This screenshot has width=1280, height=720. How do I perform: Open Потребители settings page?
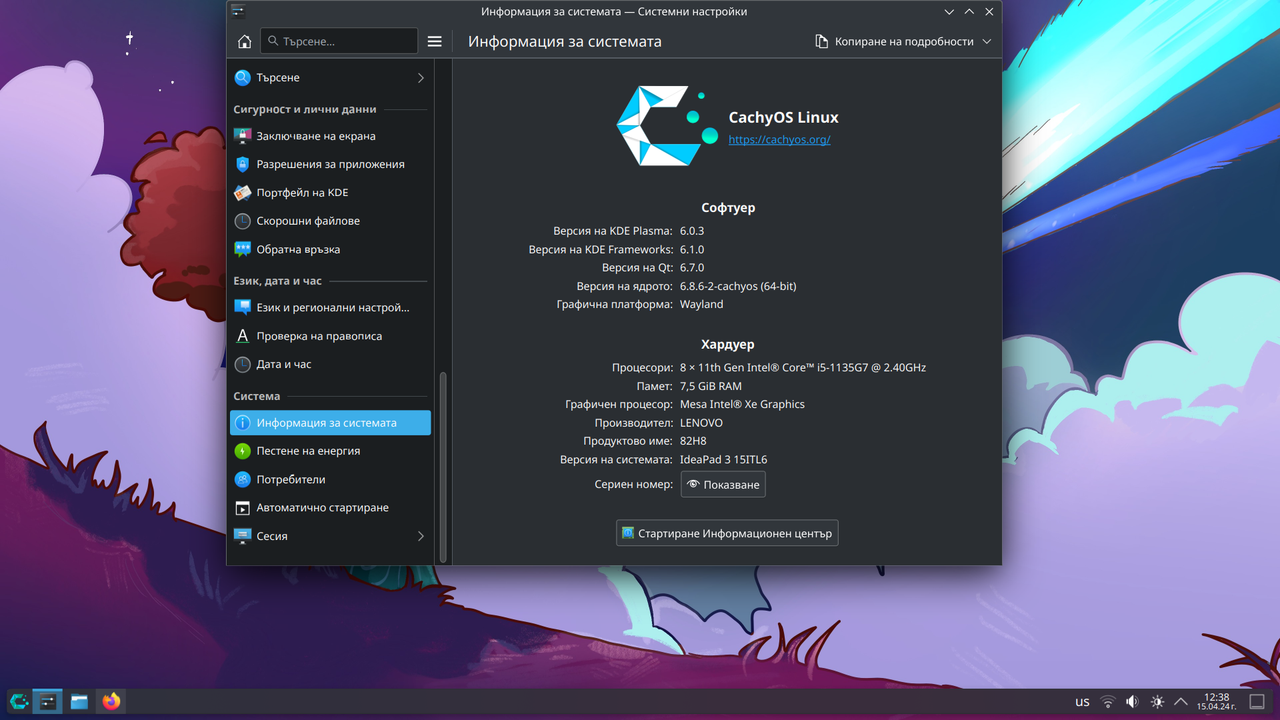(330, 480)
